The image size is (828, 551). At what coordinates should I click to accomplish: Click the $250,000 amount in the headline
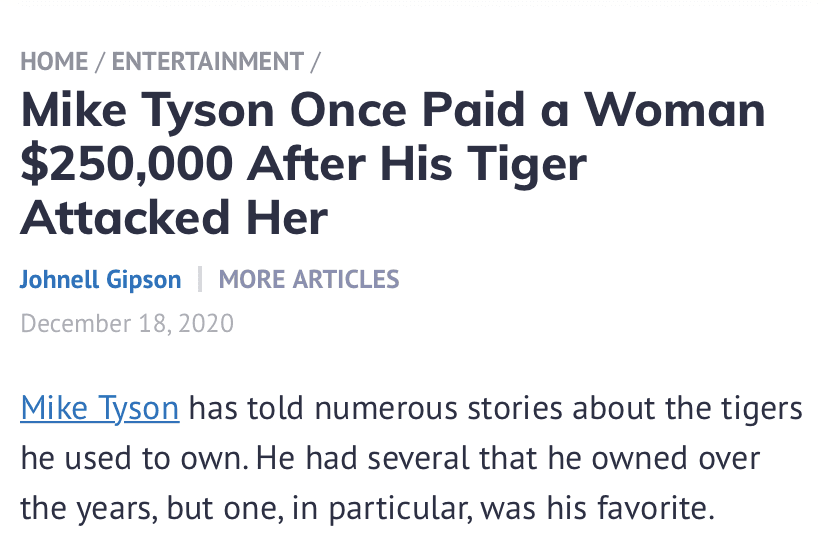(x=125, y=163)
